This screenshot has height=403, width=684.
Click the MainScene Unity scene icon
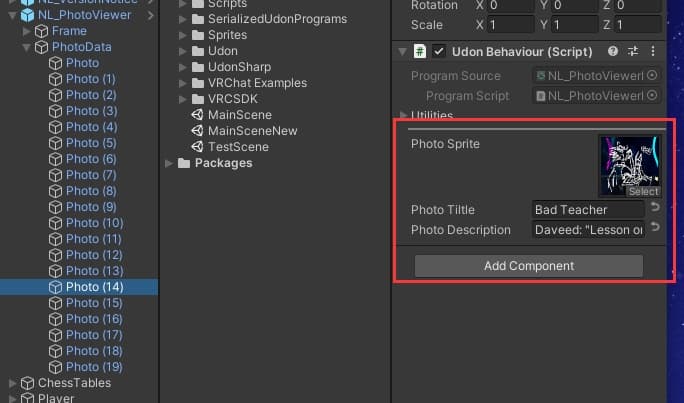click(197, 115)
